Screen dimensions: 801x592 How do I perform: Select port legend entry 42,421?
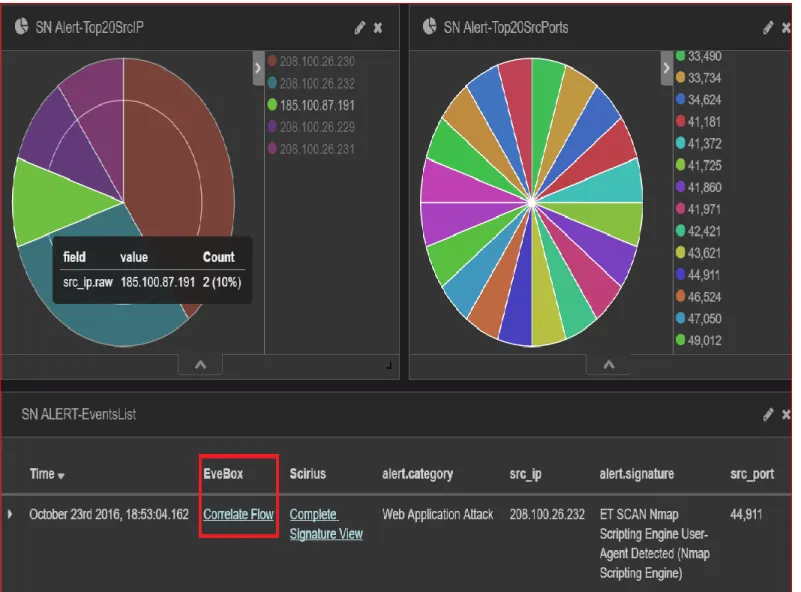pyautogui.click(x=698, y=231)
